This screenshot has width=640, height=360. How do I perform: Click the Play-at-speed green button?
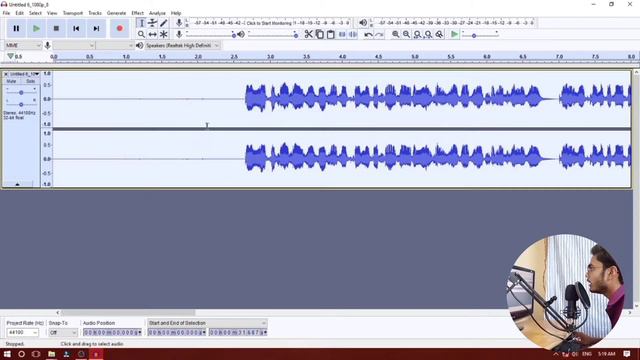click(x=454, y=35)
